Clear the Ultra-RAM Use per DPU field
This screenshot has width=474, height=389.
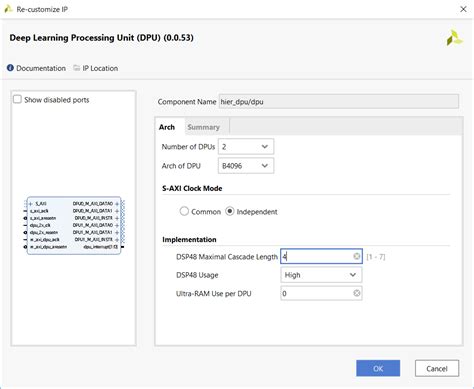click(356, 293)
